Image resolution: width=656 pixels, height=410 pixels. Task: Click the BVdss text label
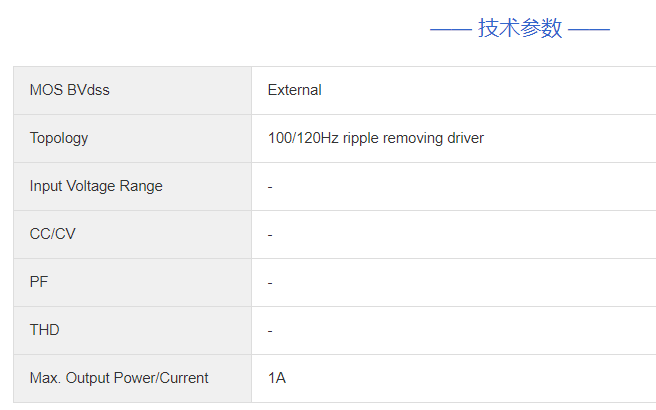(x=88, y=90)
